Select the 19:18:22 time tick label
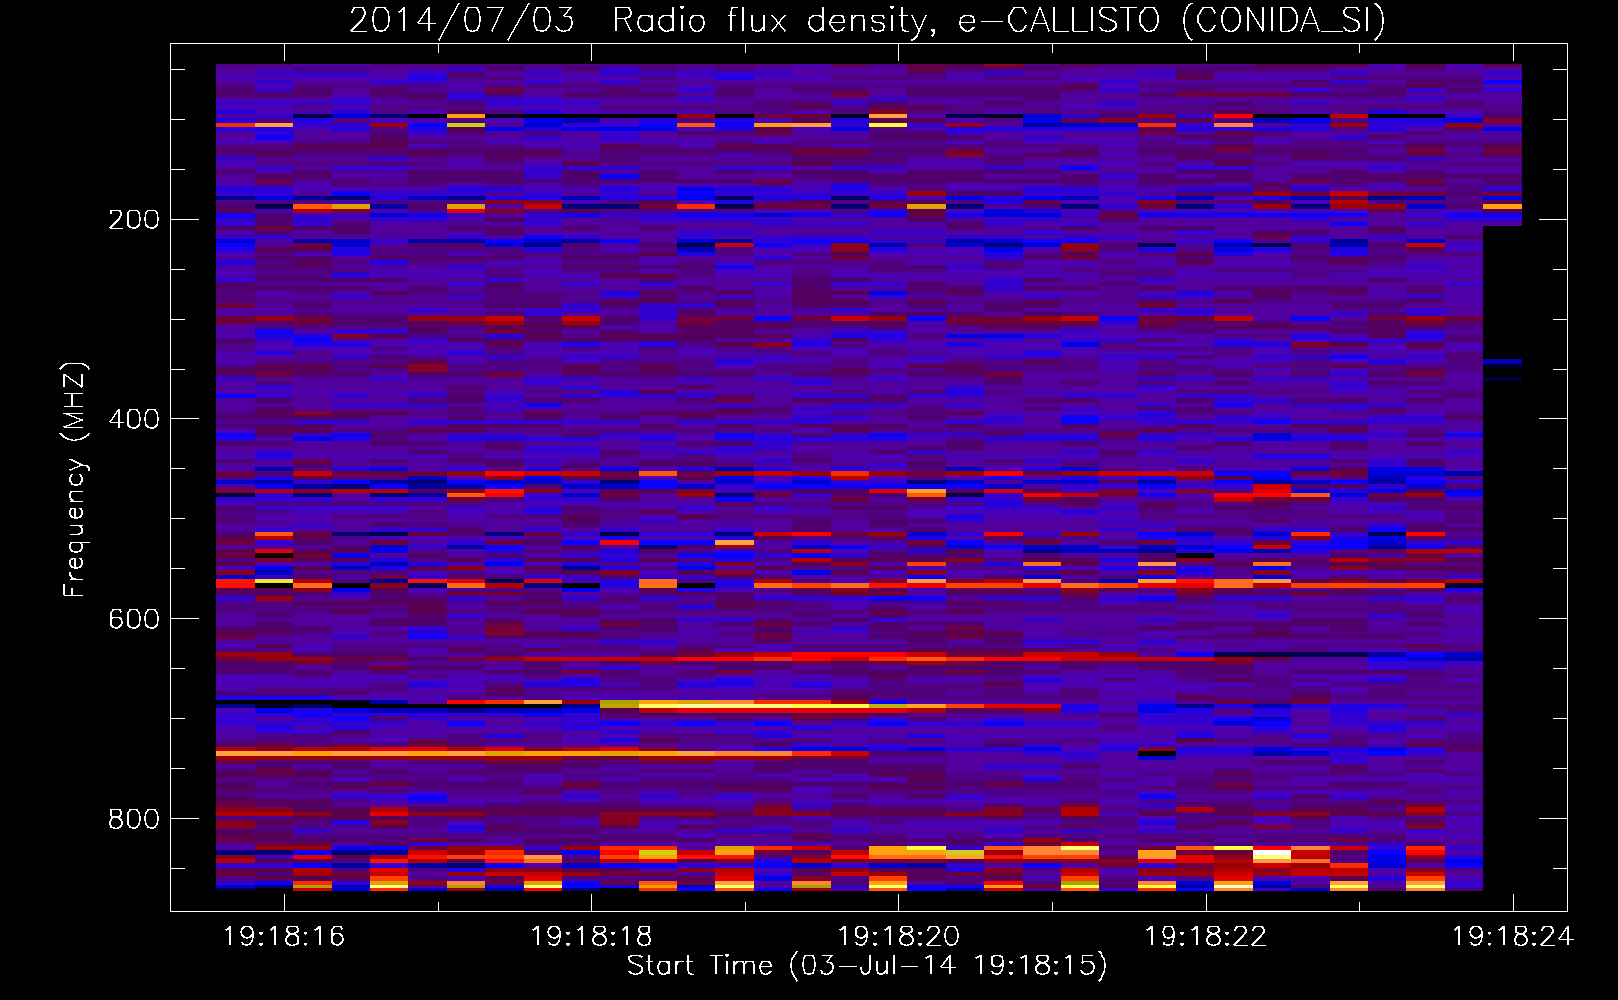This screenshot has height=1000, width=1618. [x=1205, y=937]
